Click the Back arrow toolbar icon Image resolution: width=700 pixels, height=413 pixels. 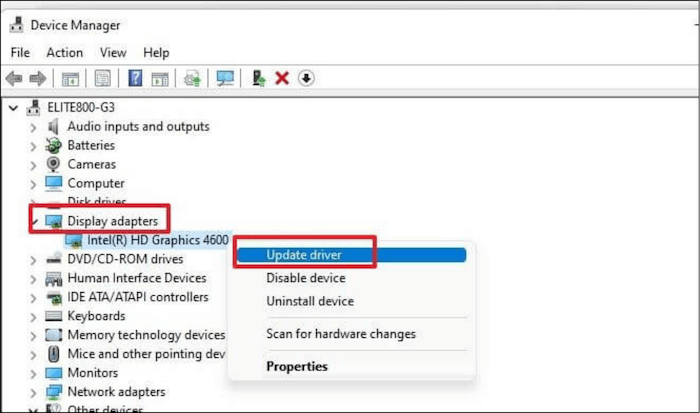pos(14,79)
